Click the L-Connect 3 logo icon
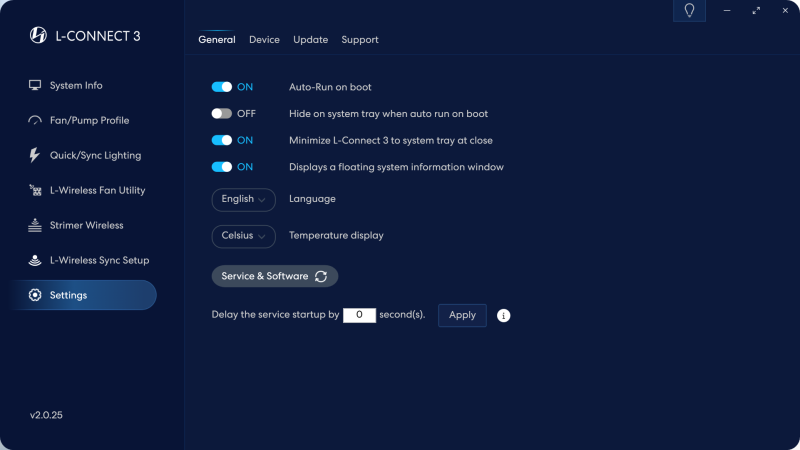Screen dimensions: 800x450 tap(38, 35)
